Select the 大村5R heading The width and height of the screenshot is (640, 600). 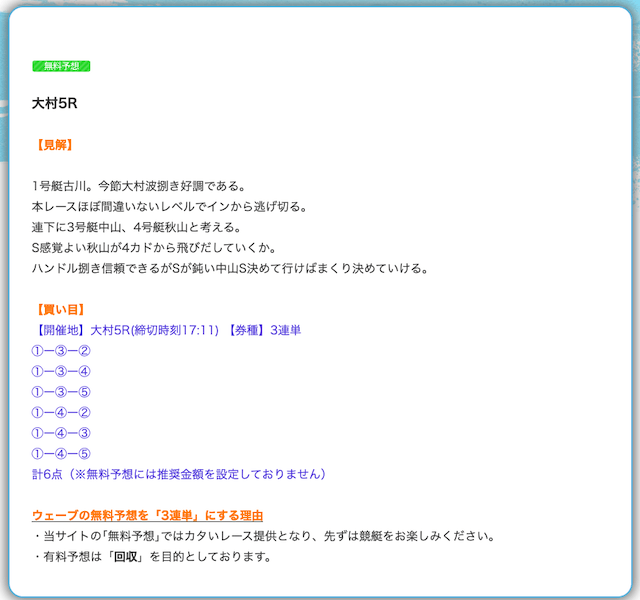point(55,103)
